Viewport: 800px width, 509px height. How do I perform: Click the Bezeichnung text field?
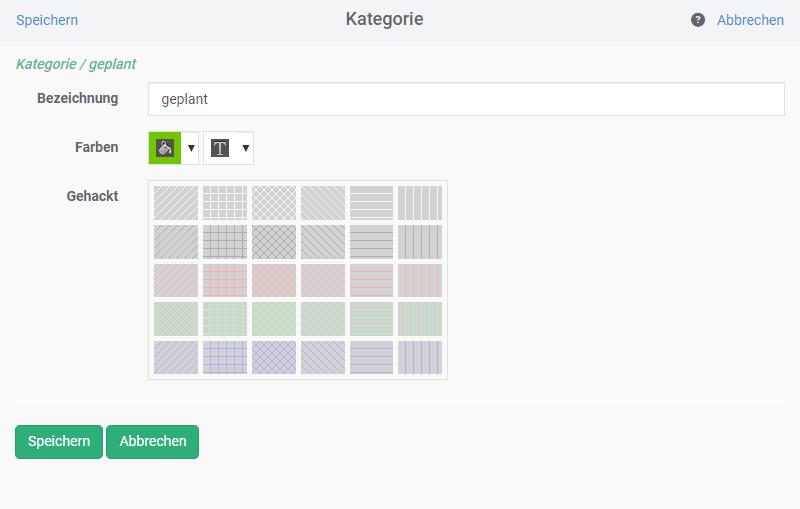tap(465, 99)
